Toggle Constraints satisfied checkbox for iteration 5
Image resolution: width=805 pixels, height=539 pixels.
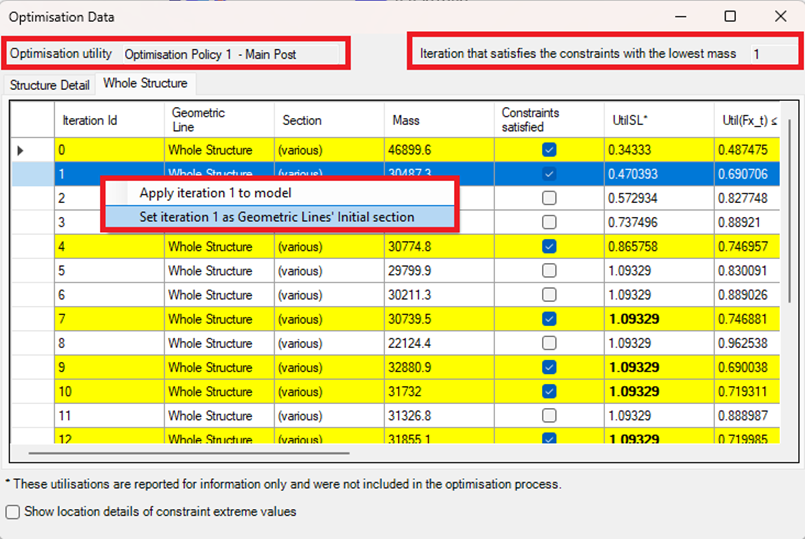[x=548, y=271]
